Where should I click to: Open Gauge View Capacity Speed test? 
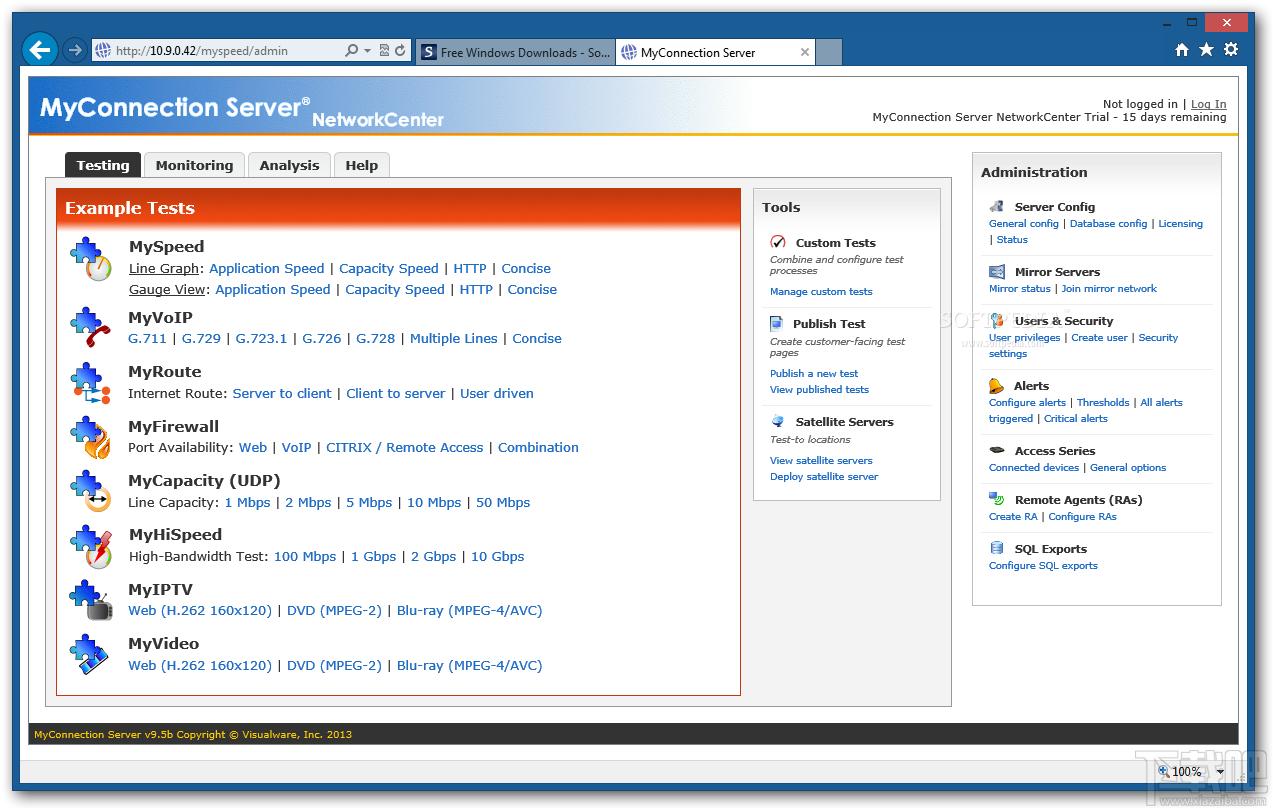click(x=395, y=289)
